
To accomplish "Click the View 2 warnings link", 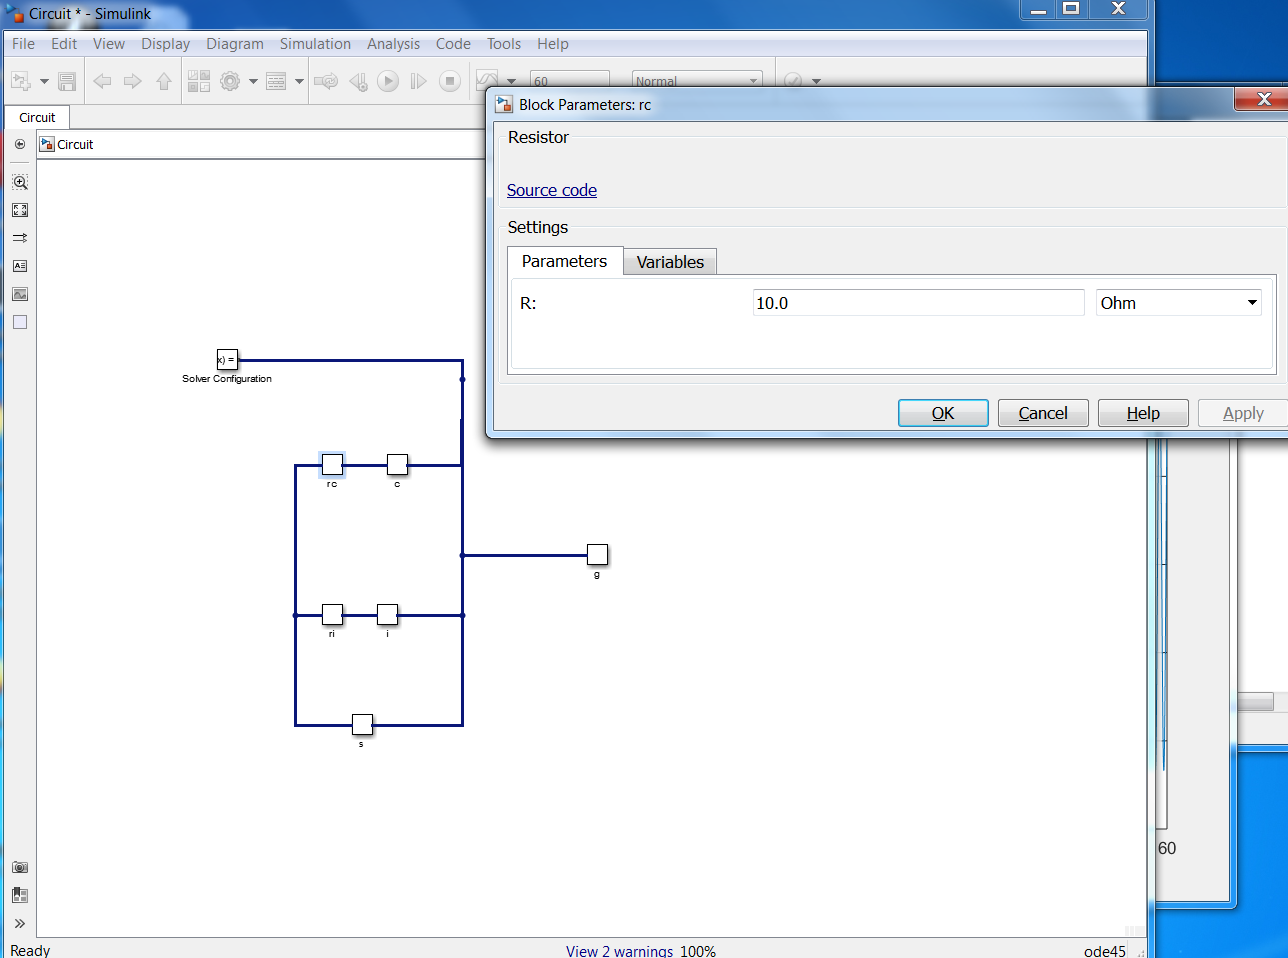I will pyautogui.click(x=619, y=951).
